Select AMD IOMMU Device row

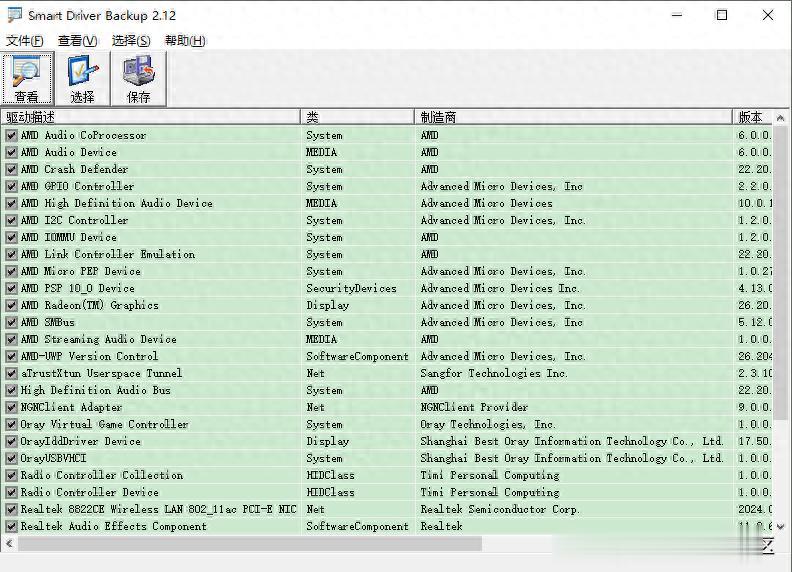[386, 237]
